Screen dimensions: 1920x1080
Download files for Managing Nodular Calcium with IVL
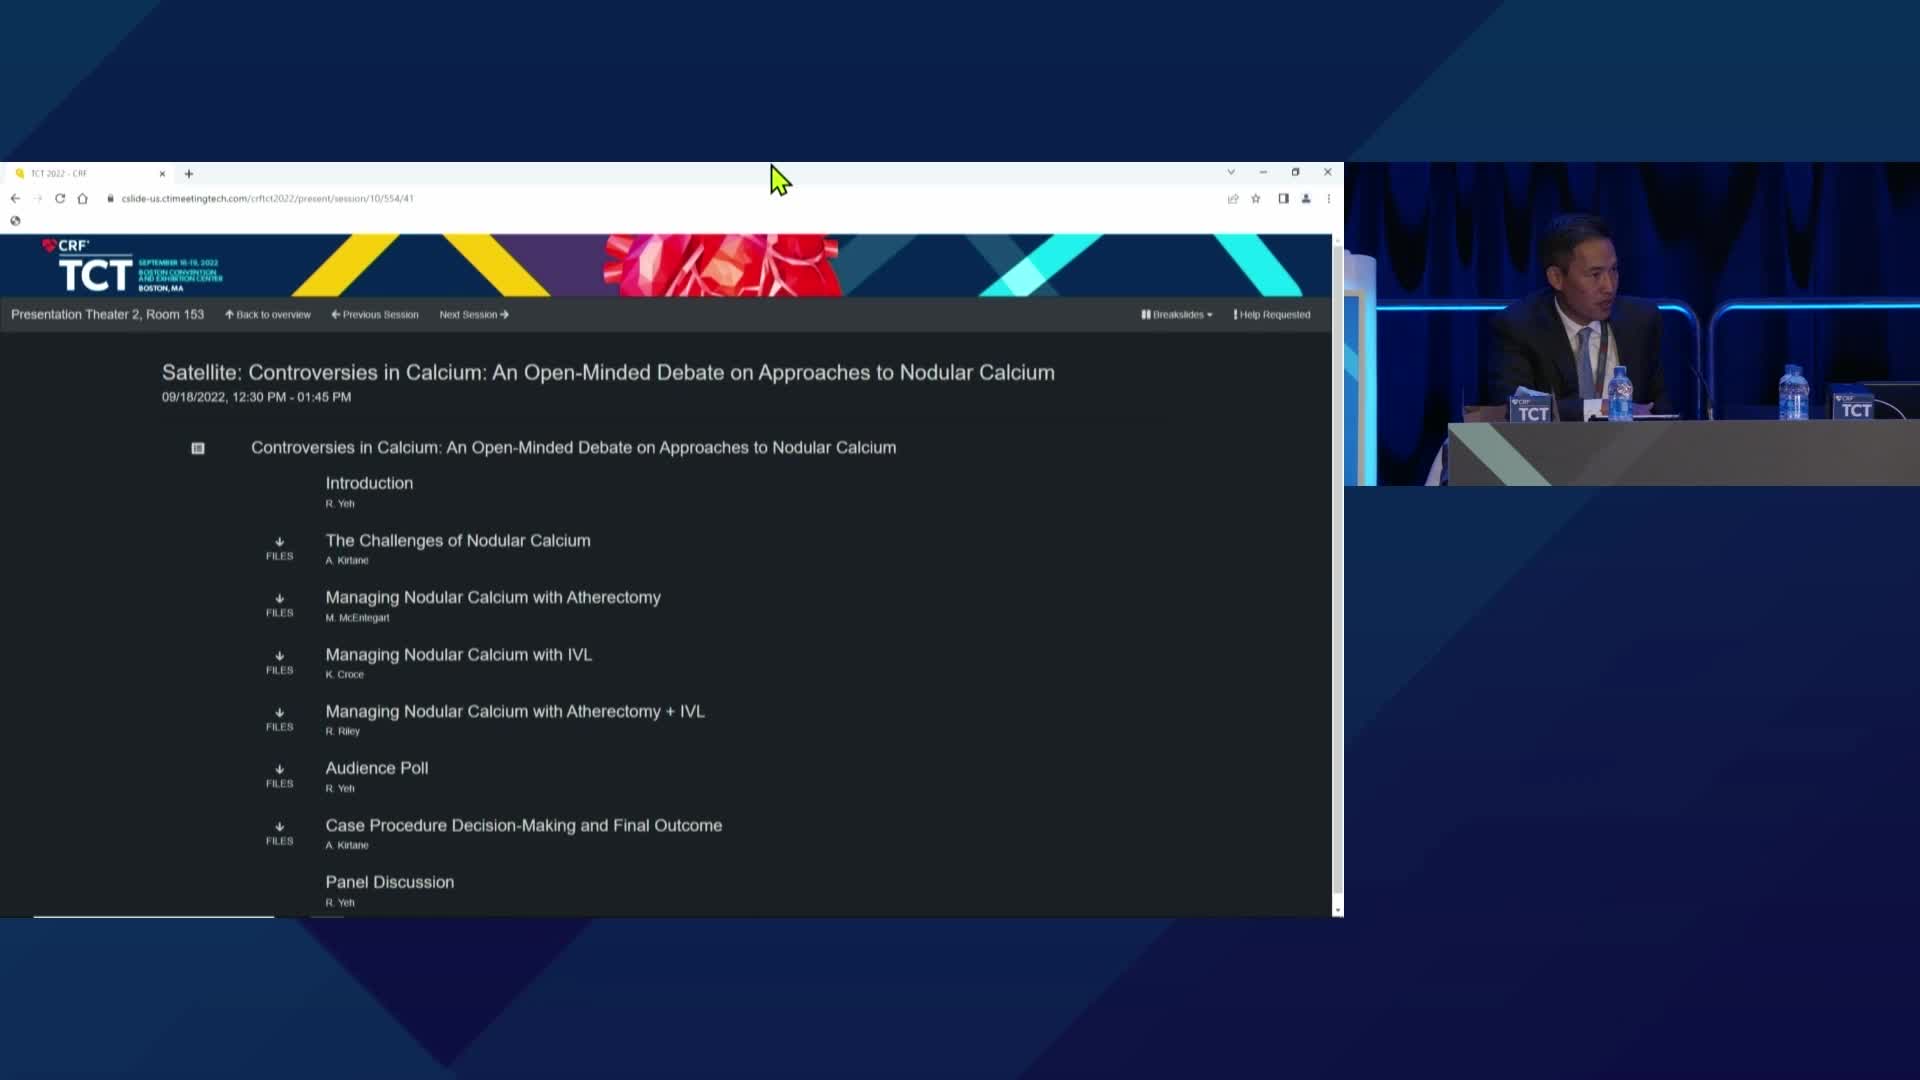[280, 662]
